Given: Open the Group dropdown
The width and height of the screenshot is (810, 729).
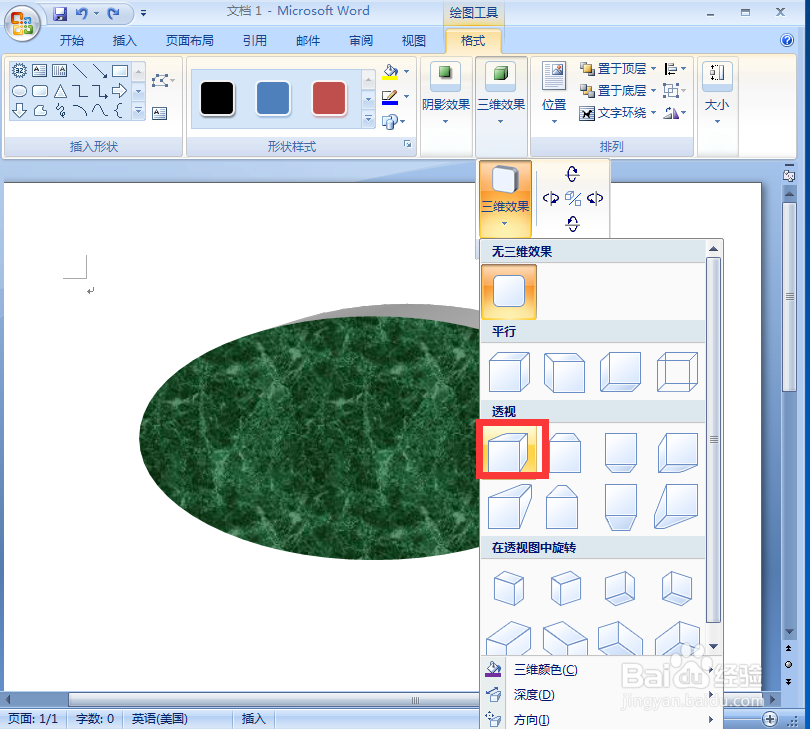Looking at the screenshot, I should point(675,91).
